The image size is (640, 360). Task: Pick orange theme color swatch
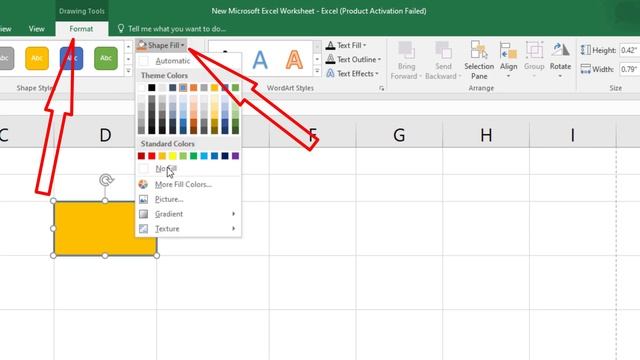tap(193, 88)
